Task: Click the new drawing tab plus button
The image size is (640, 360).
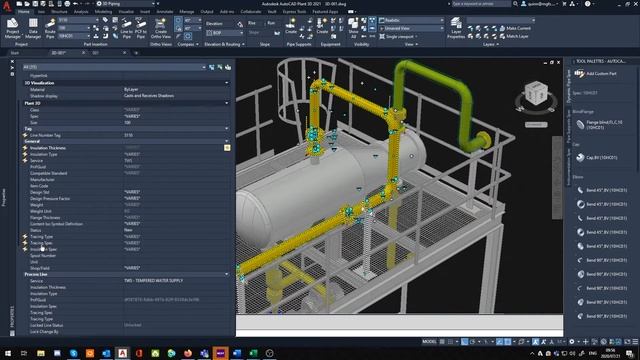Action: click(x=136, y=53)
